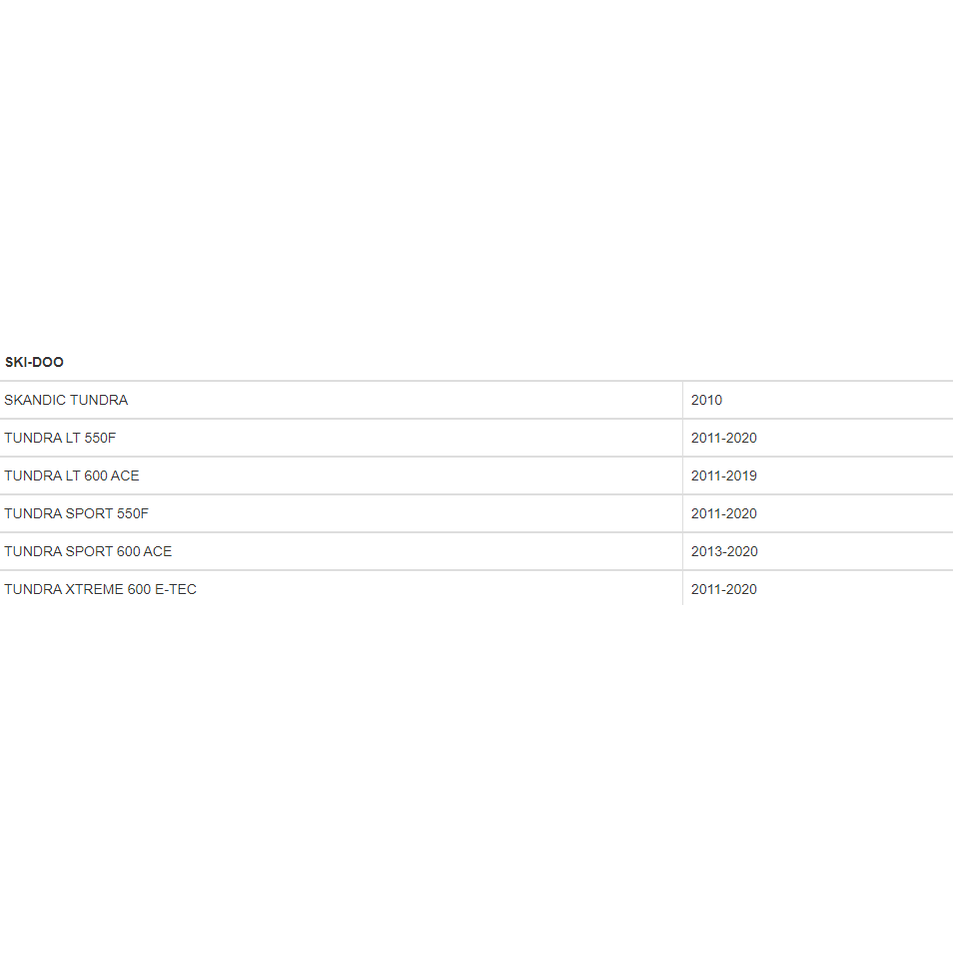The width and height of the screenshot is (953, 953).
Task: Click the SKI-DOO heading
Action: pos(34,362)
